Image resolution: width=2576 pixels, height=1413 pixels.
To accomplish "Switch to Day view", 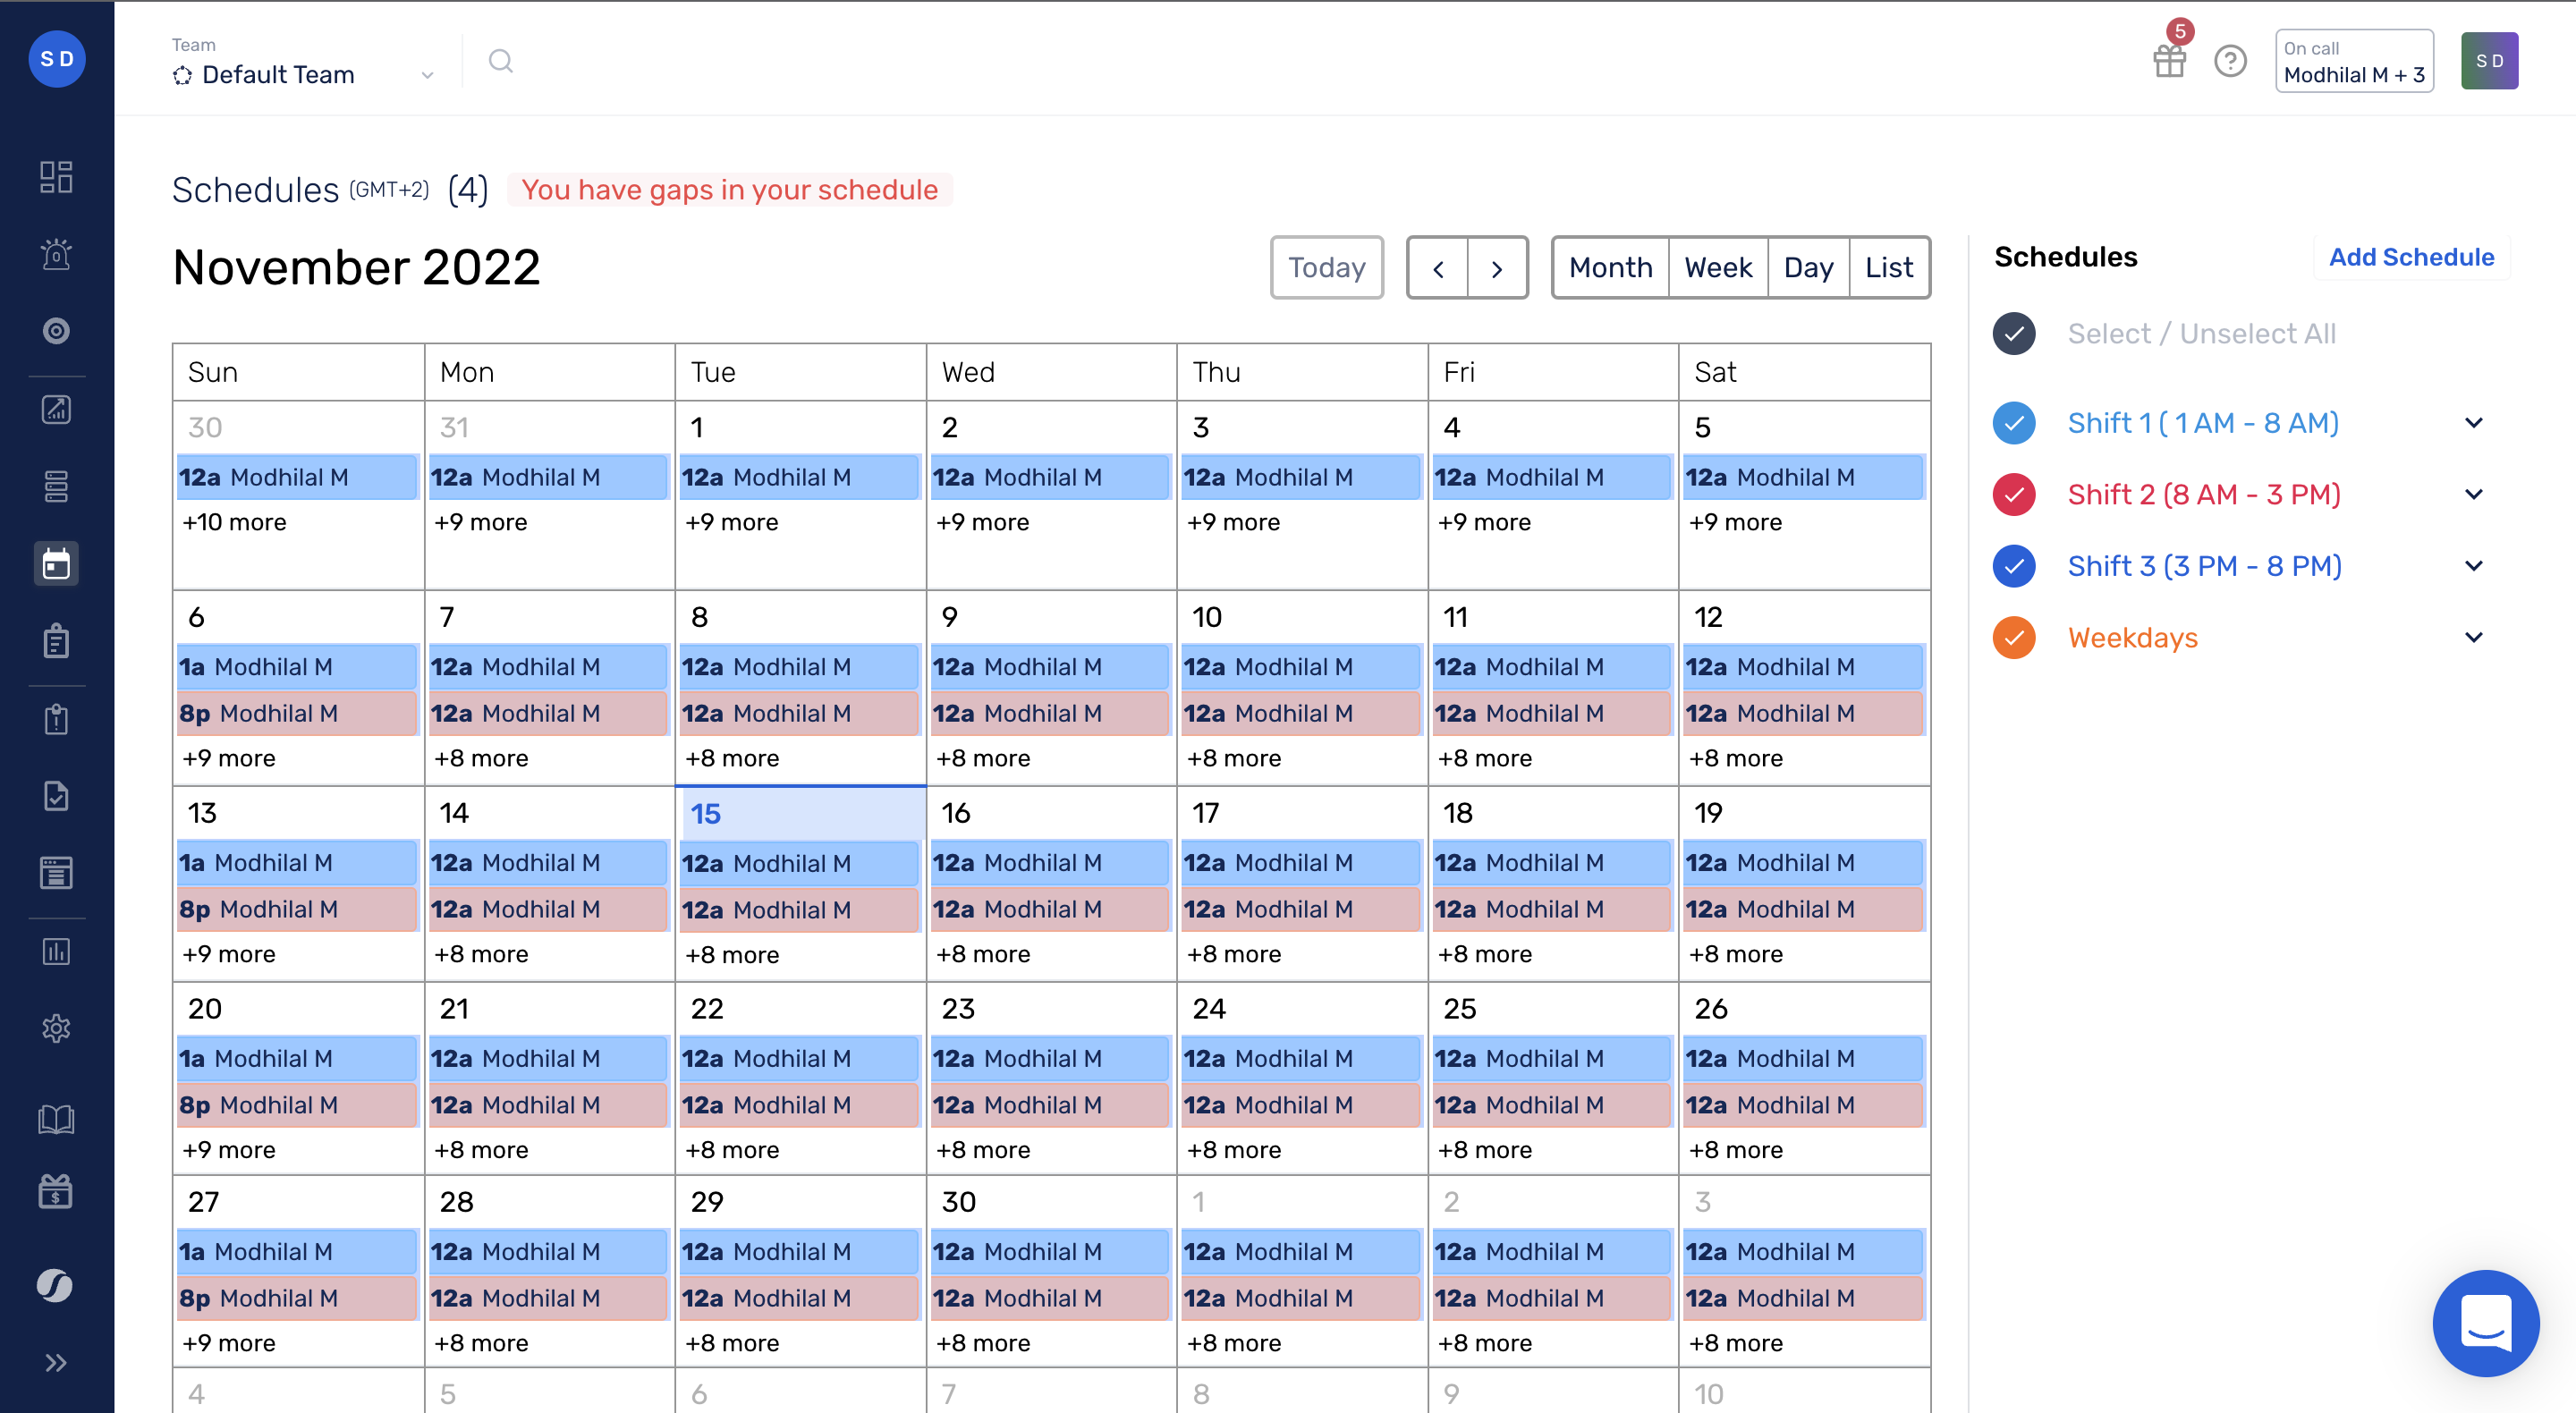I will 1808,267.
